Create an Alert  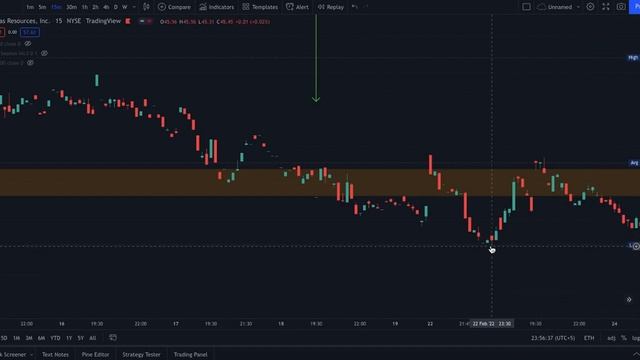(297, 7)
